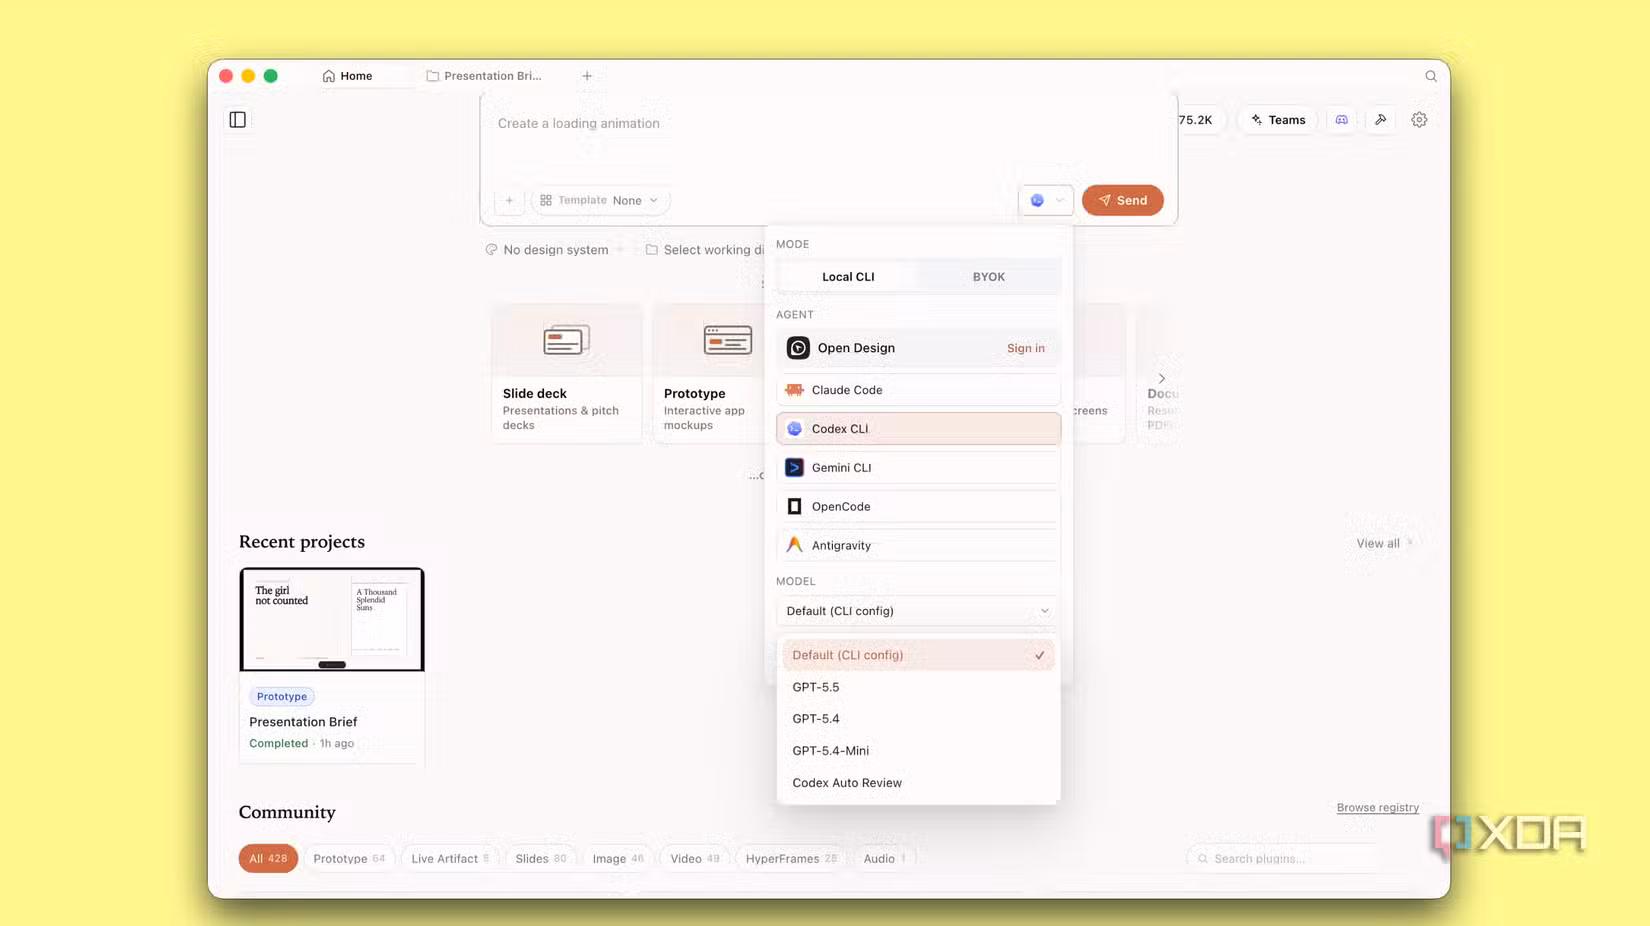Viewport: 1650px width, 926px height.
Task: Filter community by Prototype 64
Action: pyautogui.click(x=349, y=859)
